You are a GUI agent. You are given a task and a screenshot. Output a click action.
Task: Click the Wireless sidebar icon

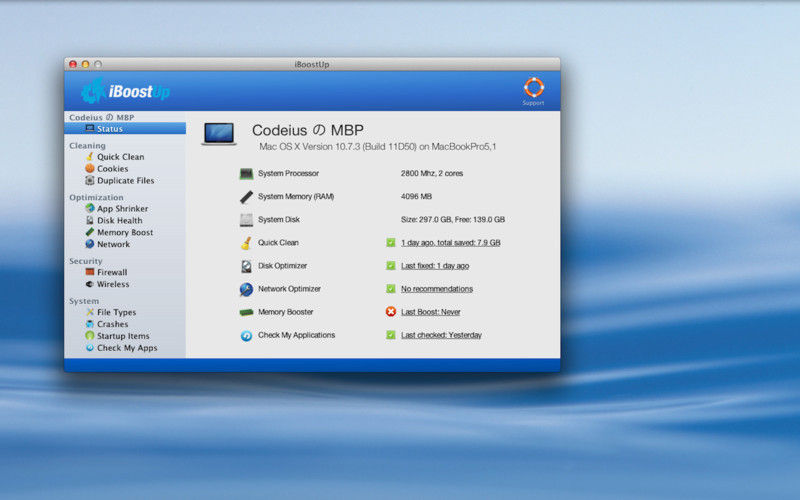point(90,284)
